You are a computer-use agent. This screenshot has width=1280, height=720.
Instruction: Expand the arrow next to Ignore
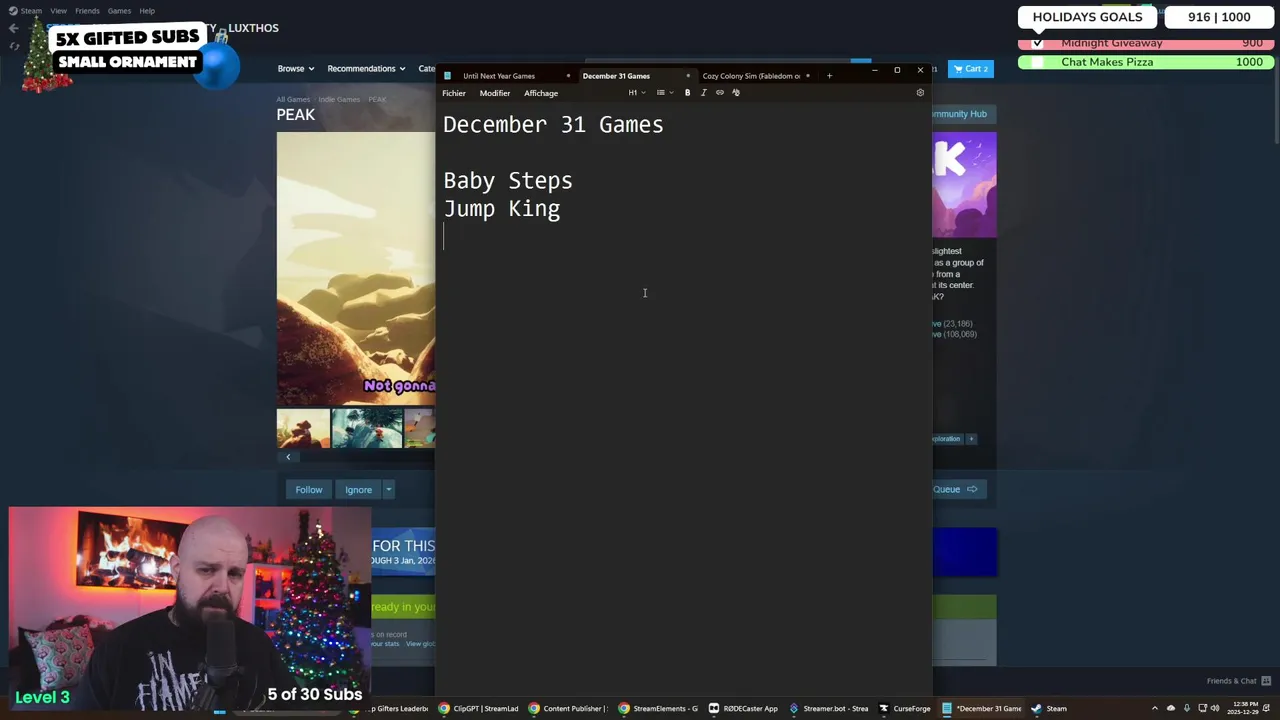388,490
